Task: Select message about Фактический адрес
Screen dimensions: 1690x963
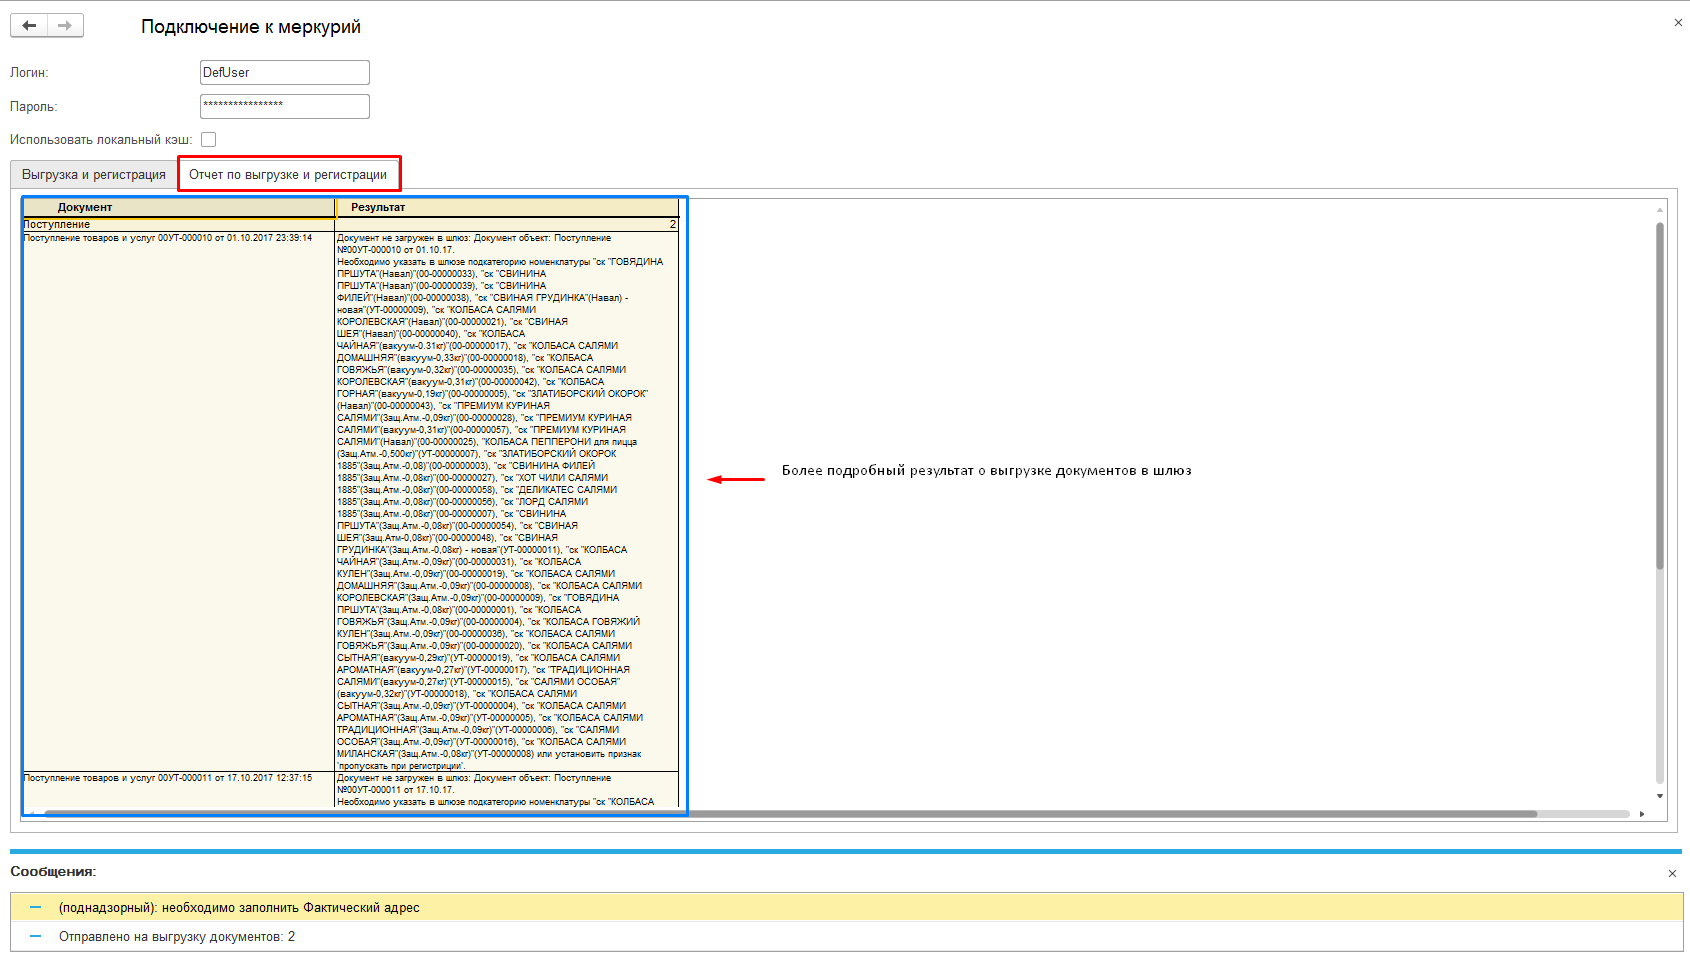Action: (x=847, y=908)
